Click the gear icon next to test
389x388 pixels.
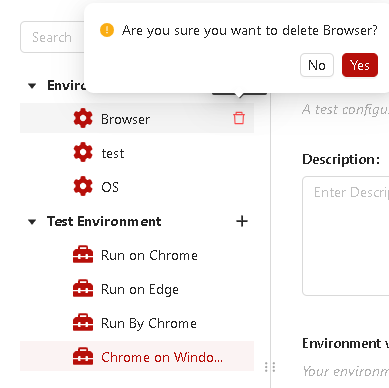pyautogui.click(x=83, y=152)
